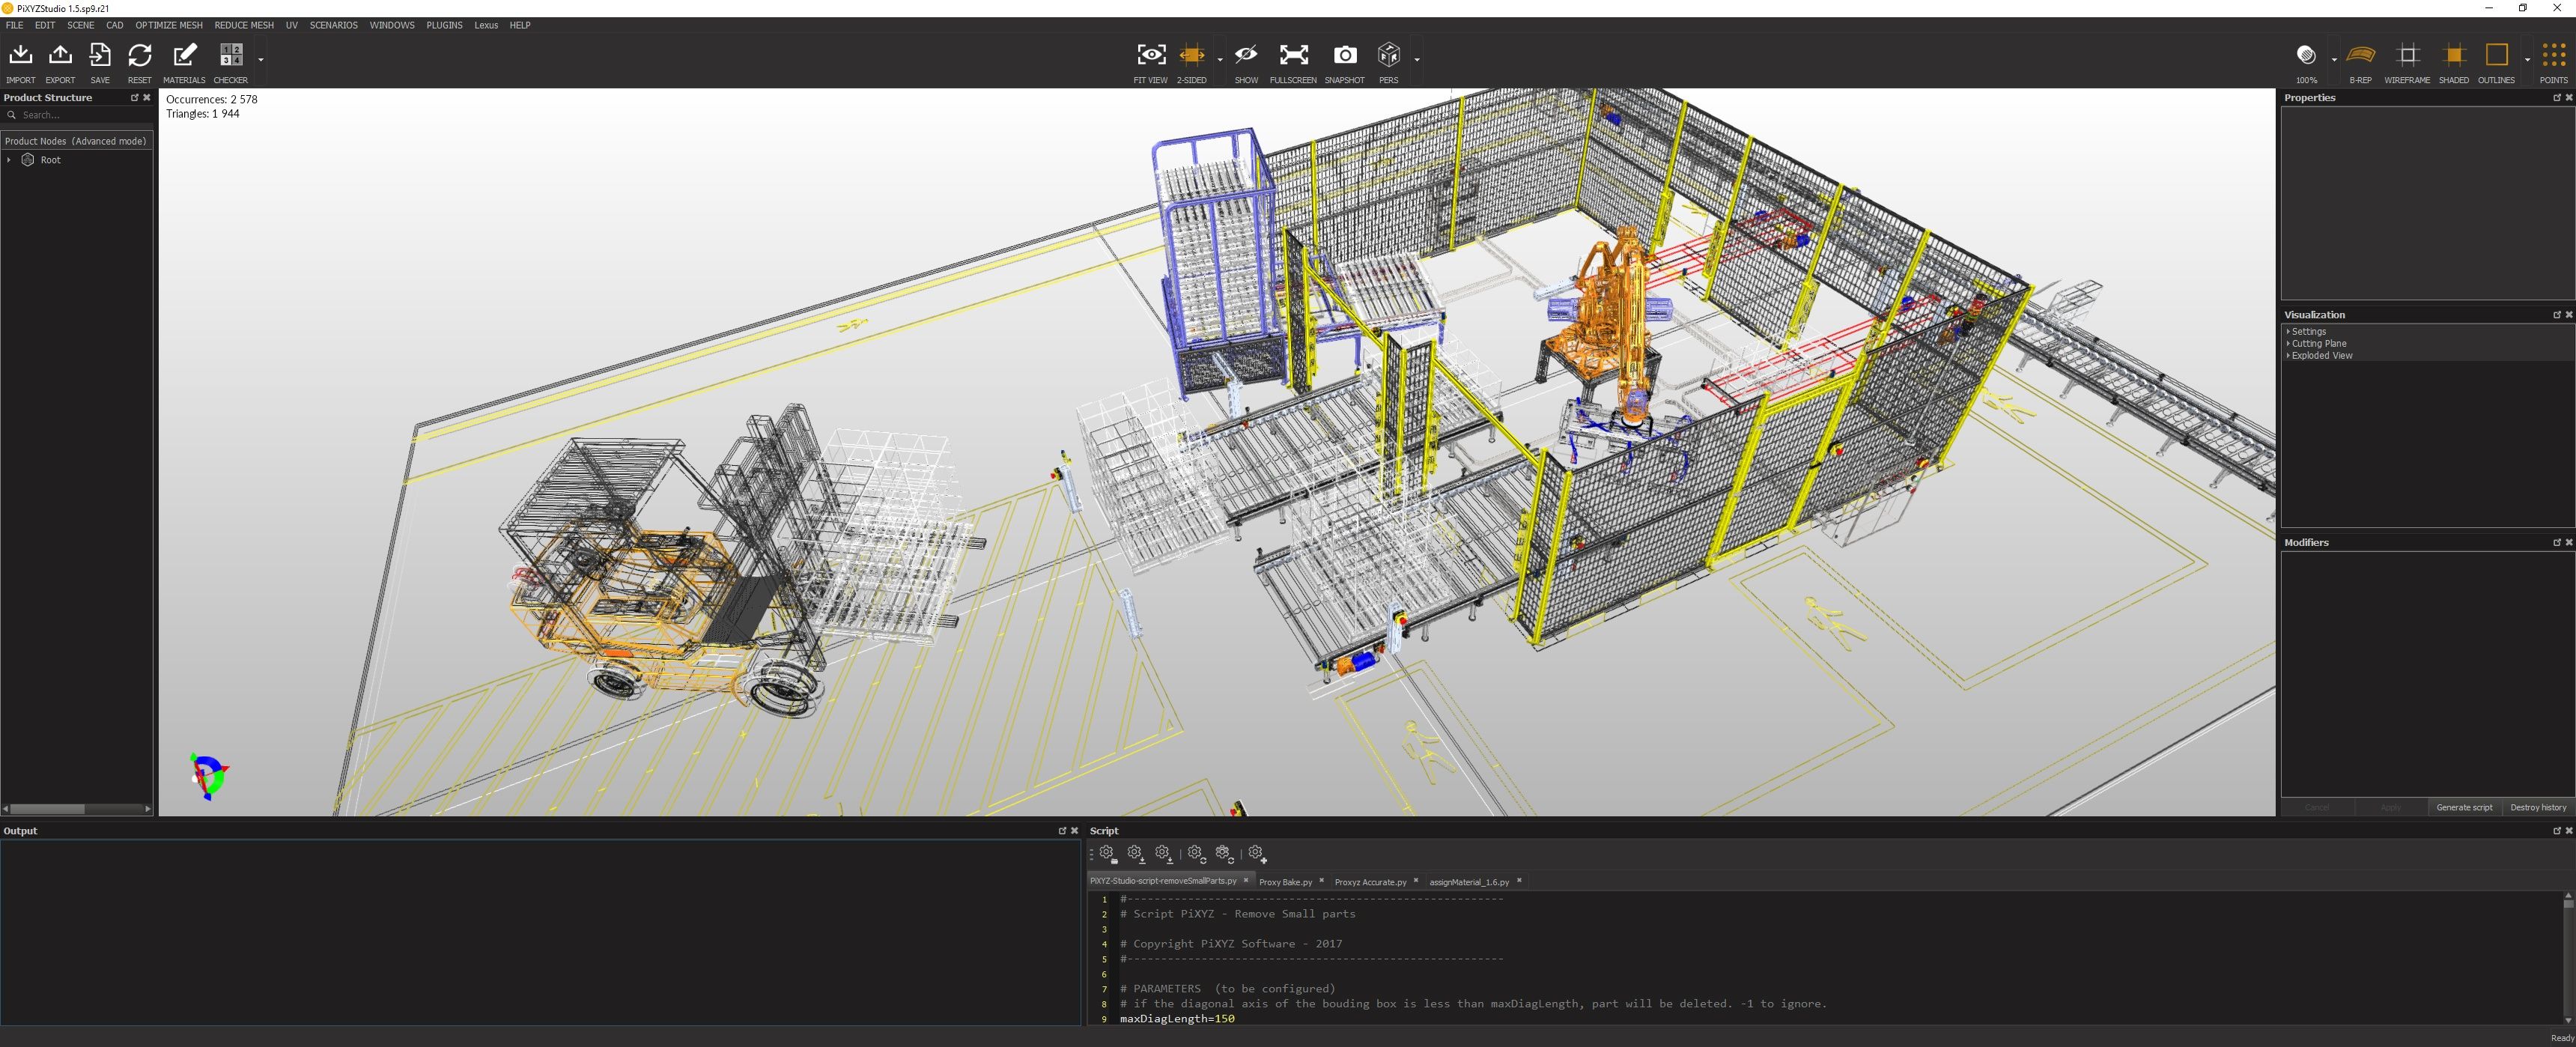The width and height of the screenshot is (2576, 1047).
Task: Toggle Shaded display mode
Action: pos(2453,56)
